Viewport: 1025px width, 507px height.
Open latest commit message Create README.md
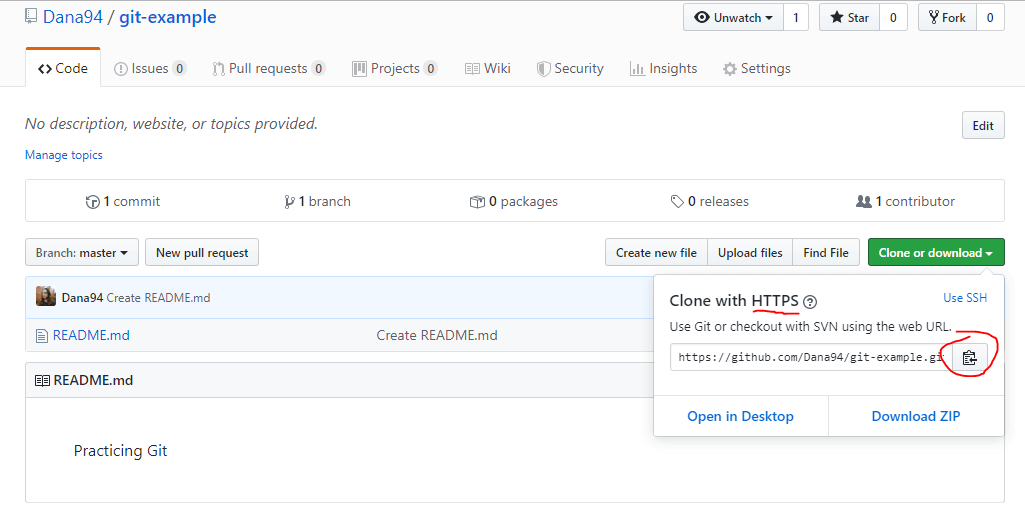(x=158, y=298)
